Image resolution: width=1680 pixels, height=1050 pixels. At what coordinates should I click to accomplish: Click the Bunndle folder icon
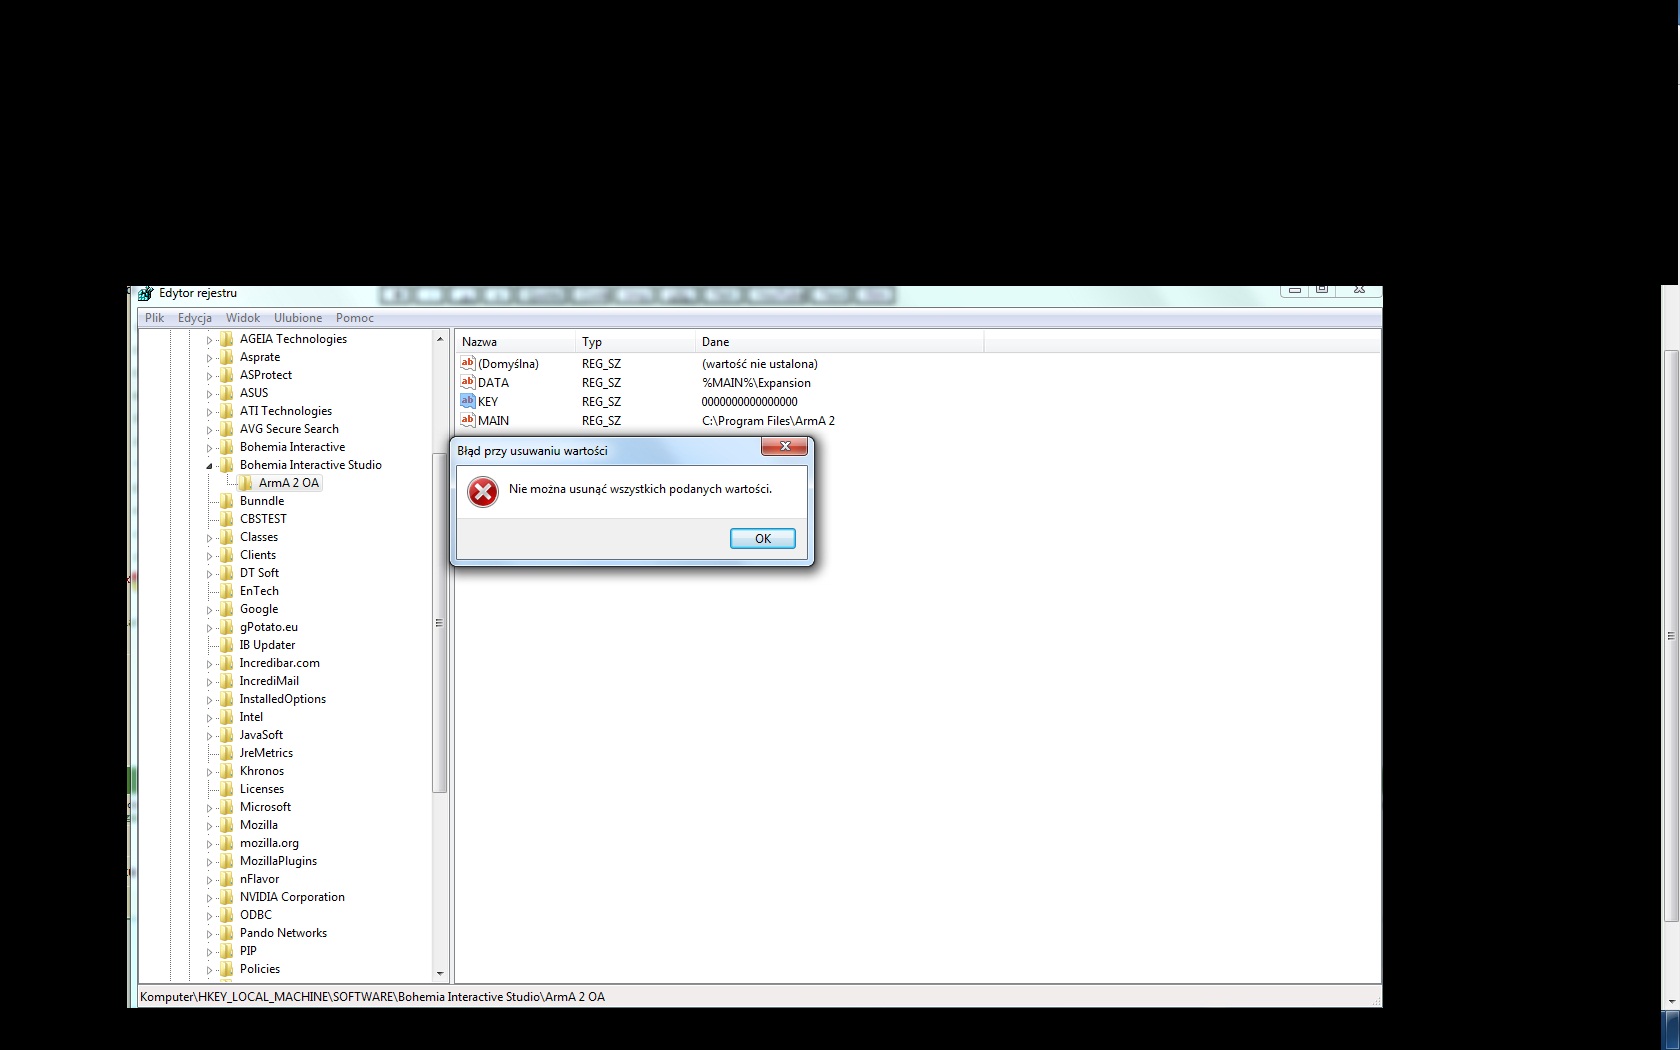coord(227,501)
